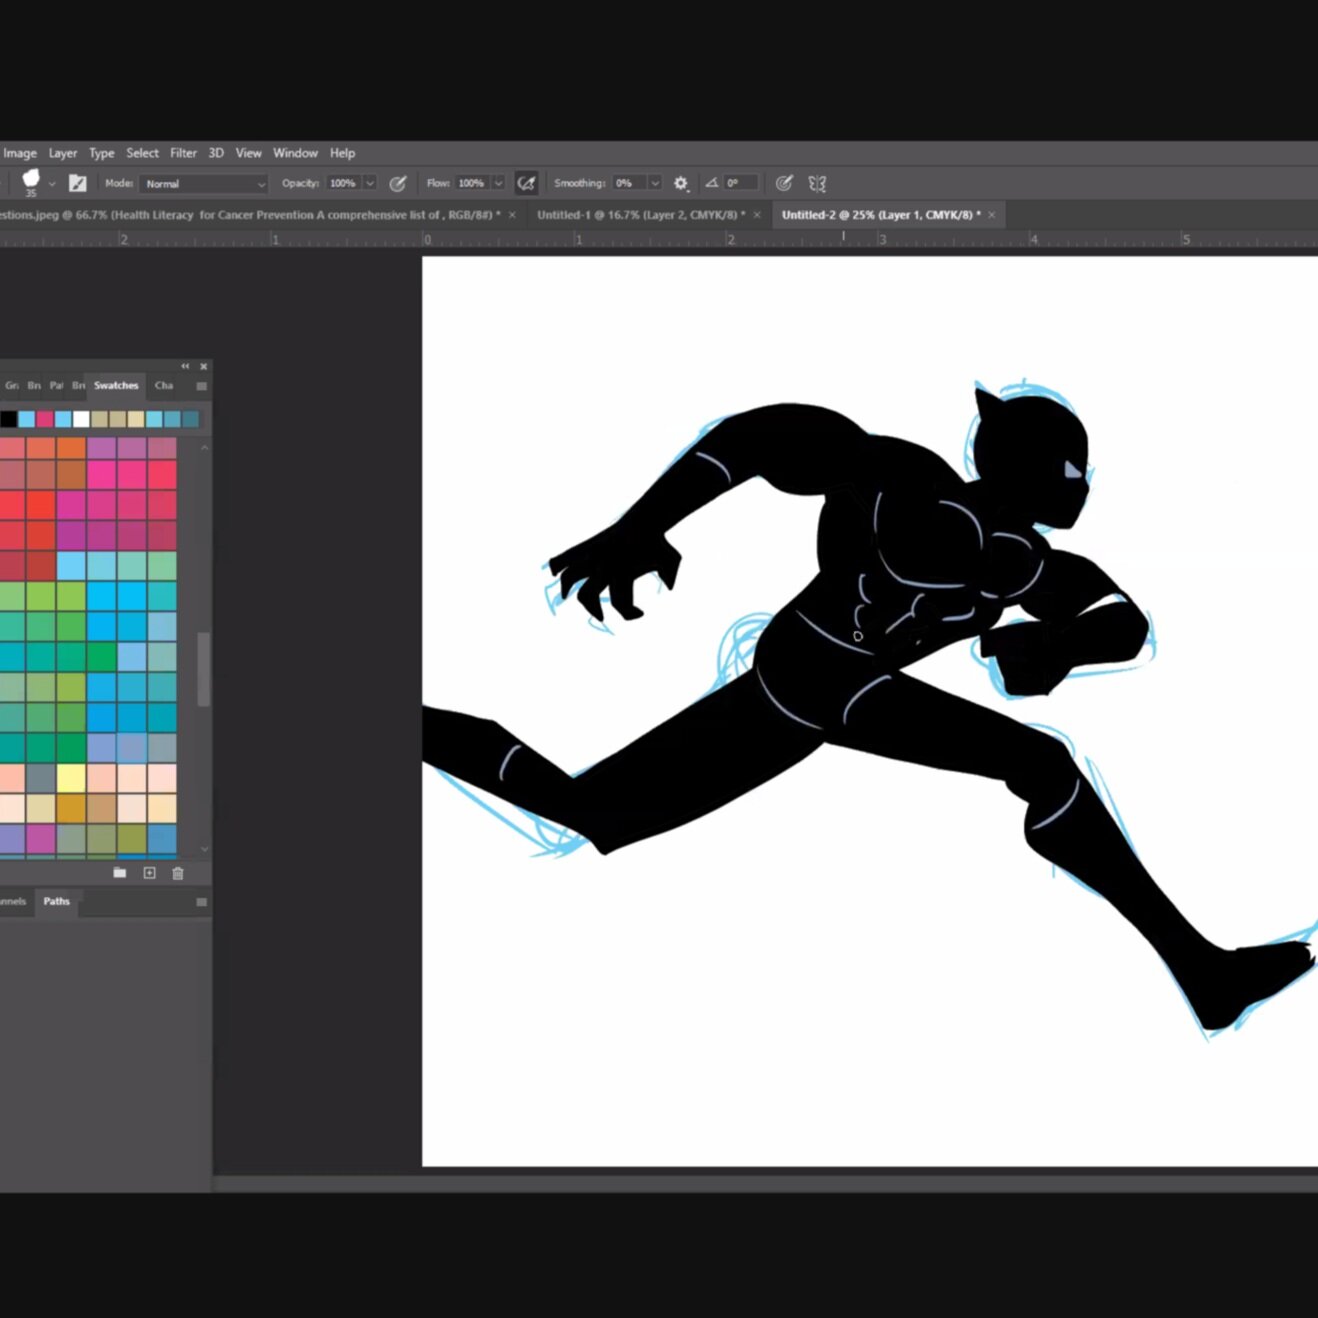Image resolution: width=1318 pixels, height=1318 pixels.
Task: Open the Window menu
Action: click(295, 153)
